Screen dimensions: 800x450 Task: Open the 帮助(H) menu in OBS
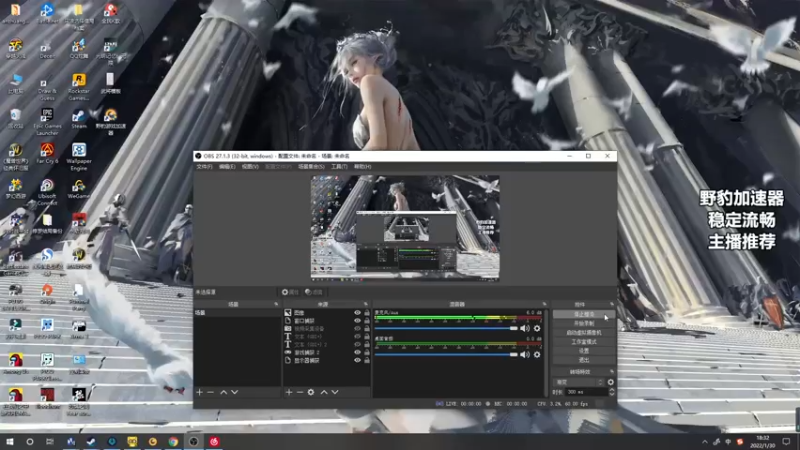pos(363,167)
